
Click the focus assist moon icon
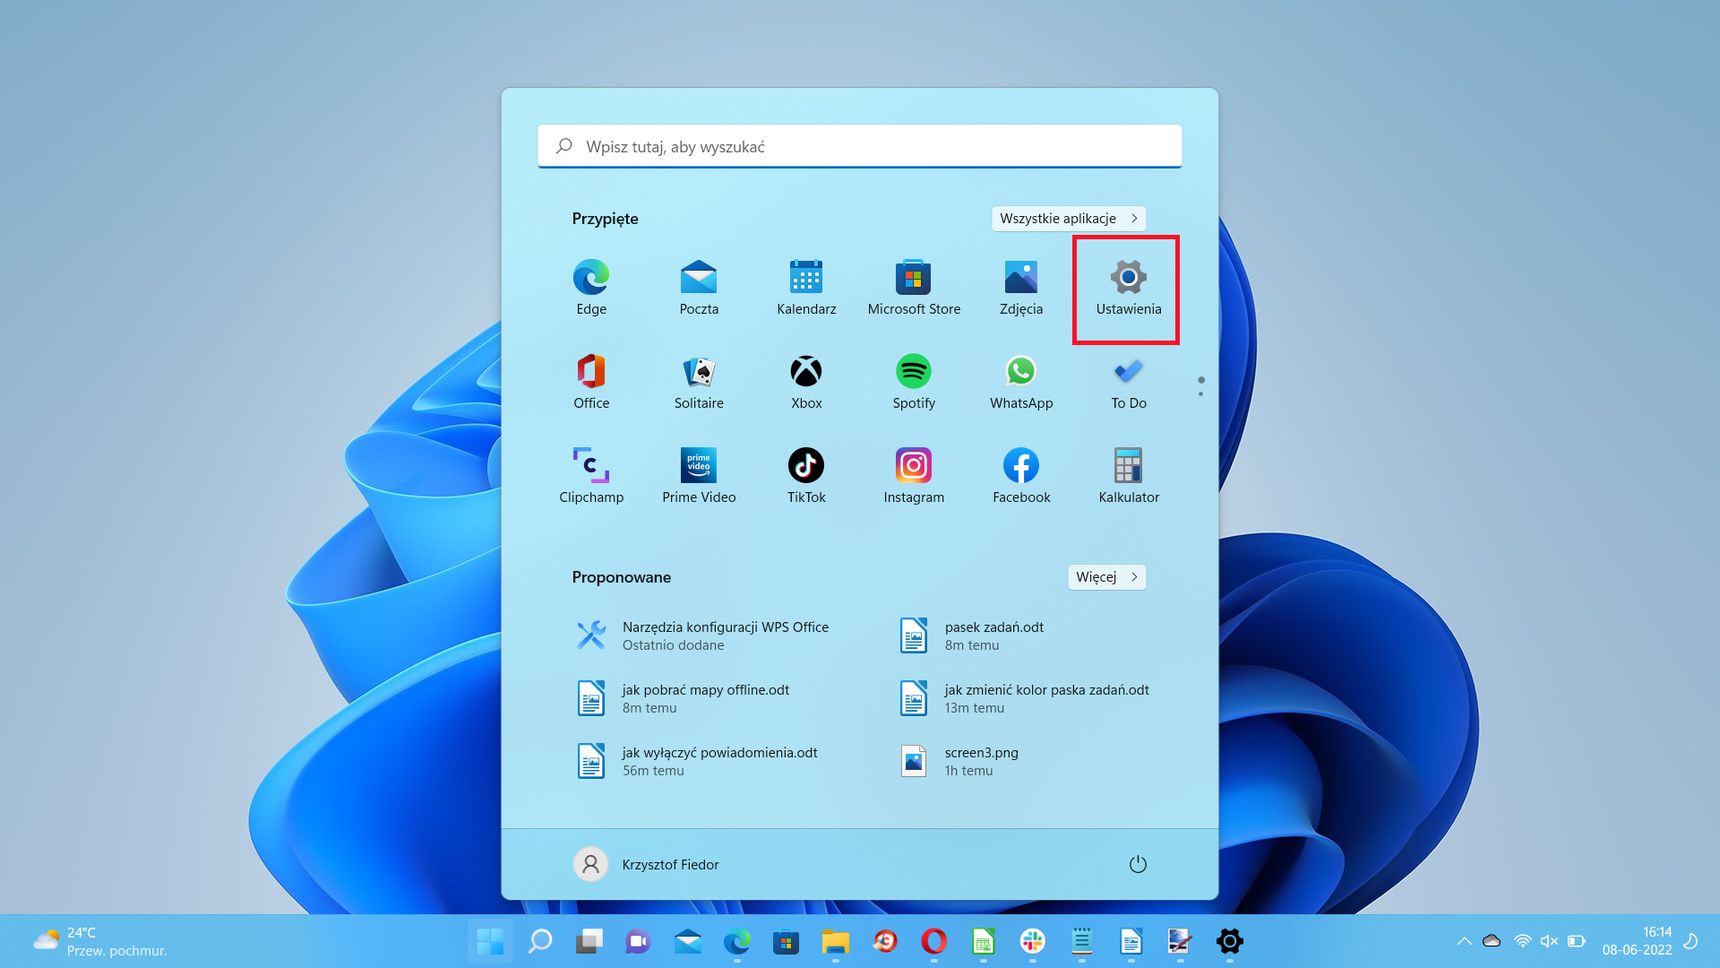1691,941
